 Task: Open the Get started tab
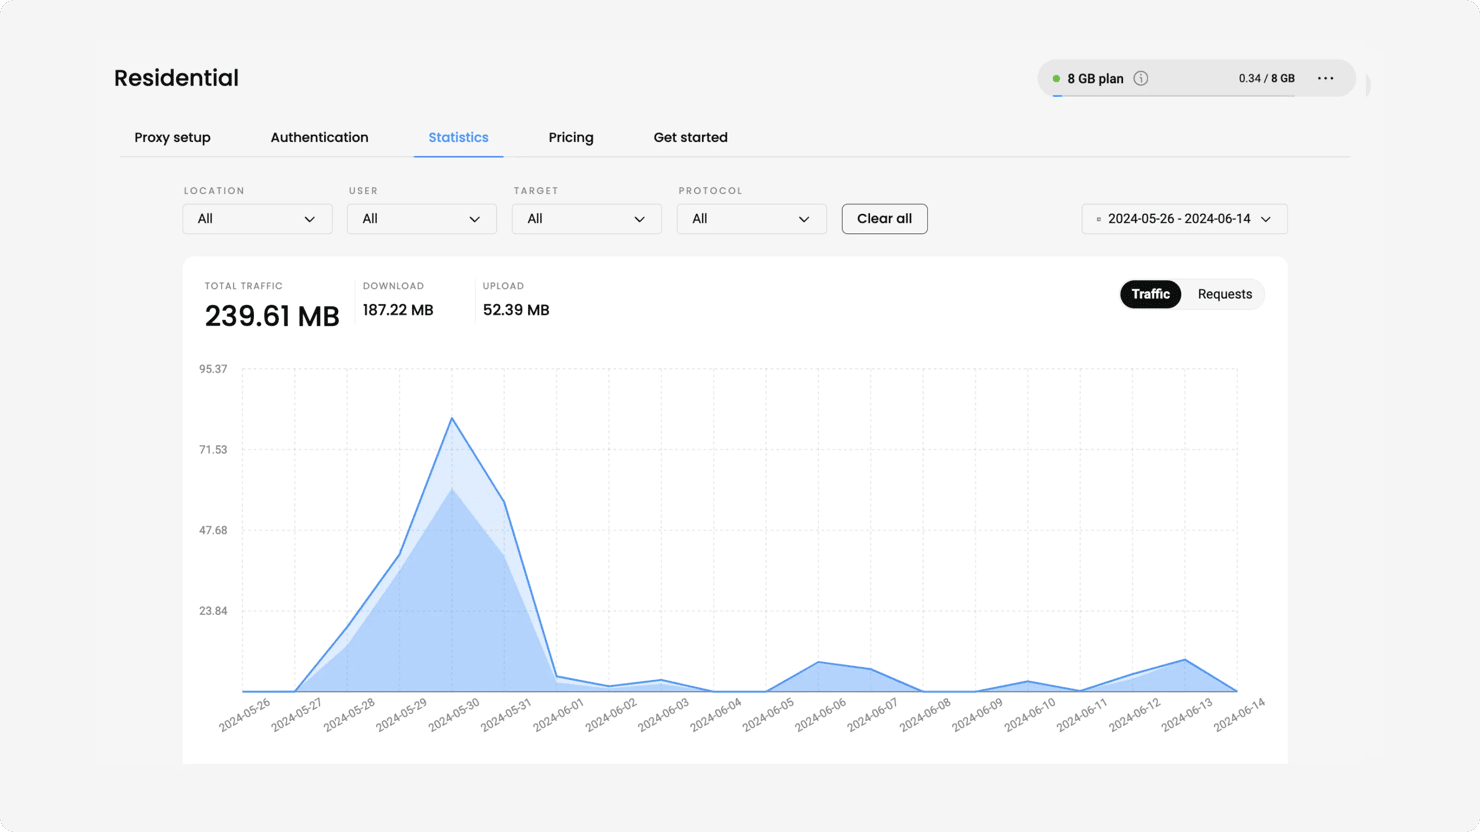coord(690,137)
